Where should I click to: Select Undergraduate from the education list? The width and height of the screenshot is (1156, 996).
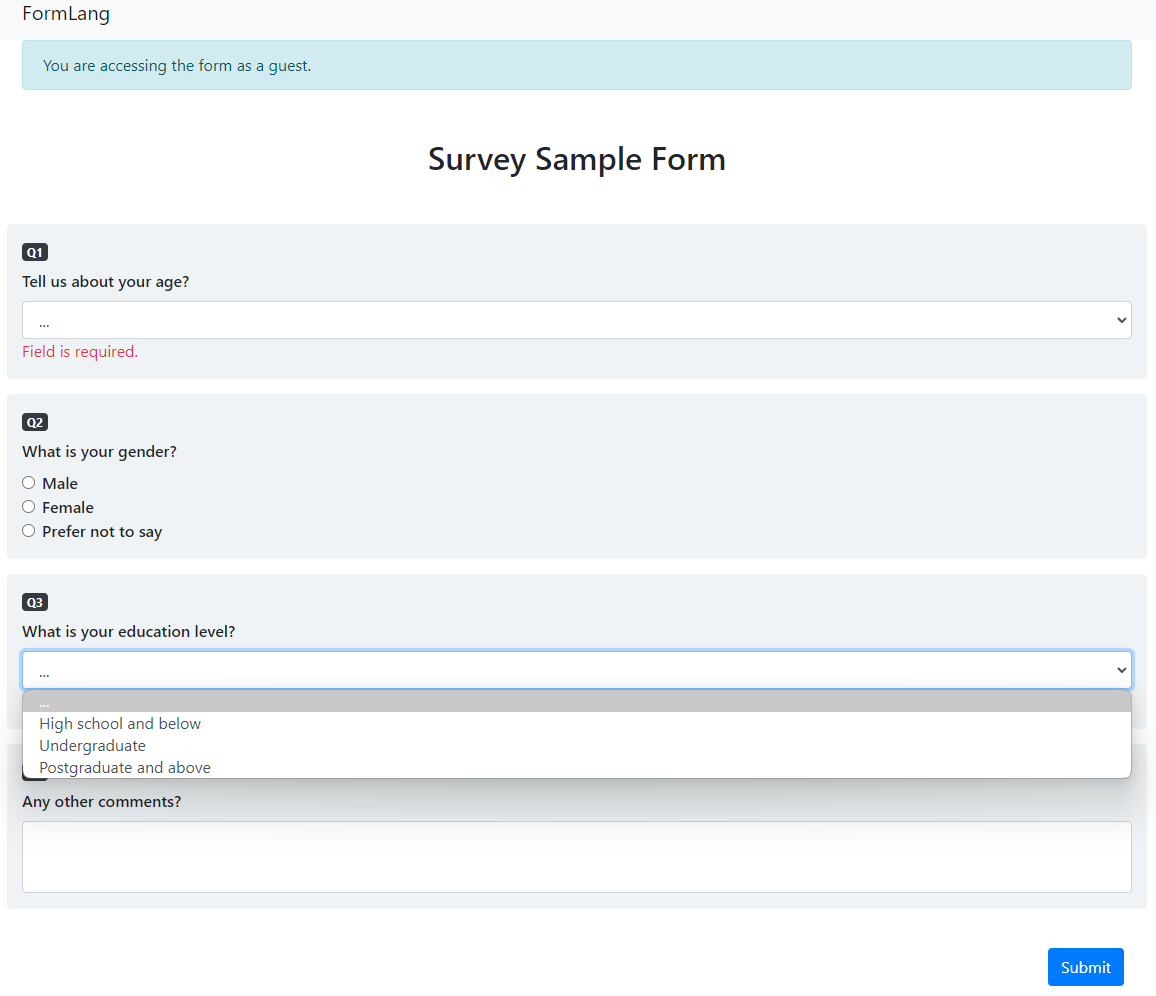93,746
